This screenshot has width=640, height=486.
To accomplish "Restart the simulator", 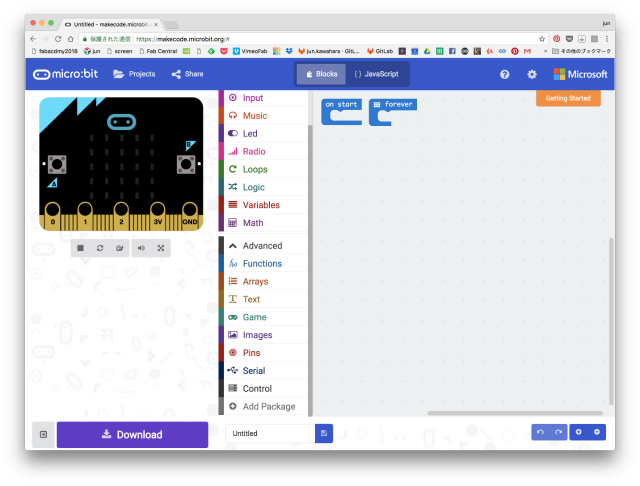I will click(x=100, y=248).
